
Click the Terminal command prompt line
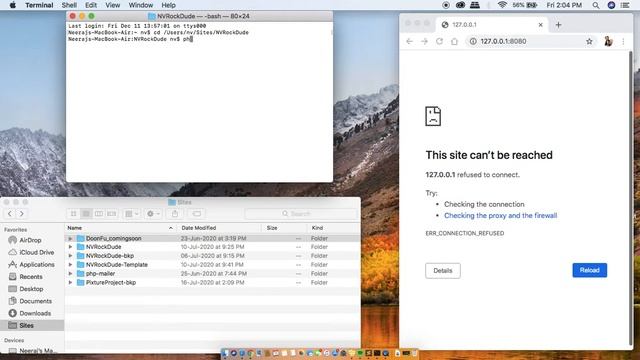[x=130, y=39]
